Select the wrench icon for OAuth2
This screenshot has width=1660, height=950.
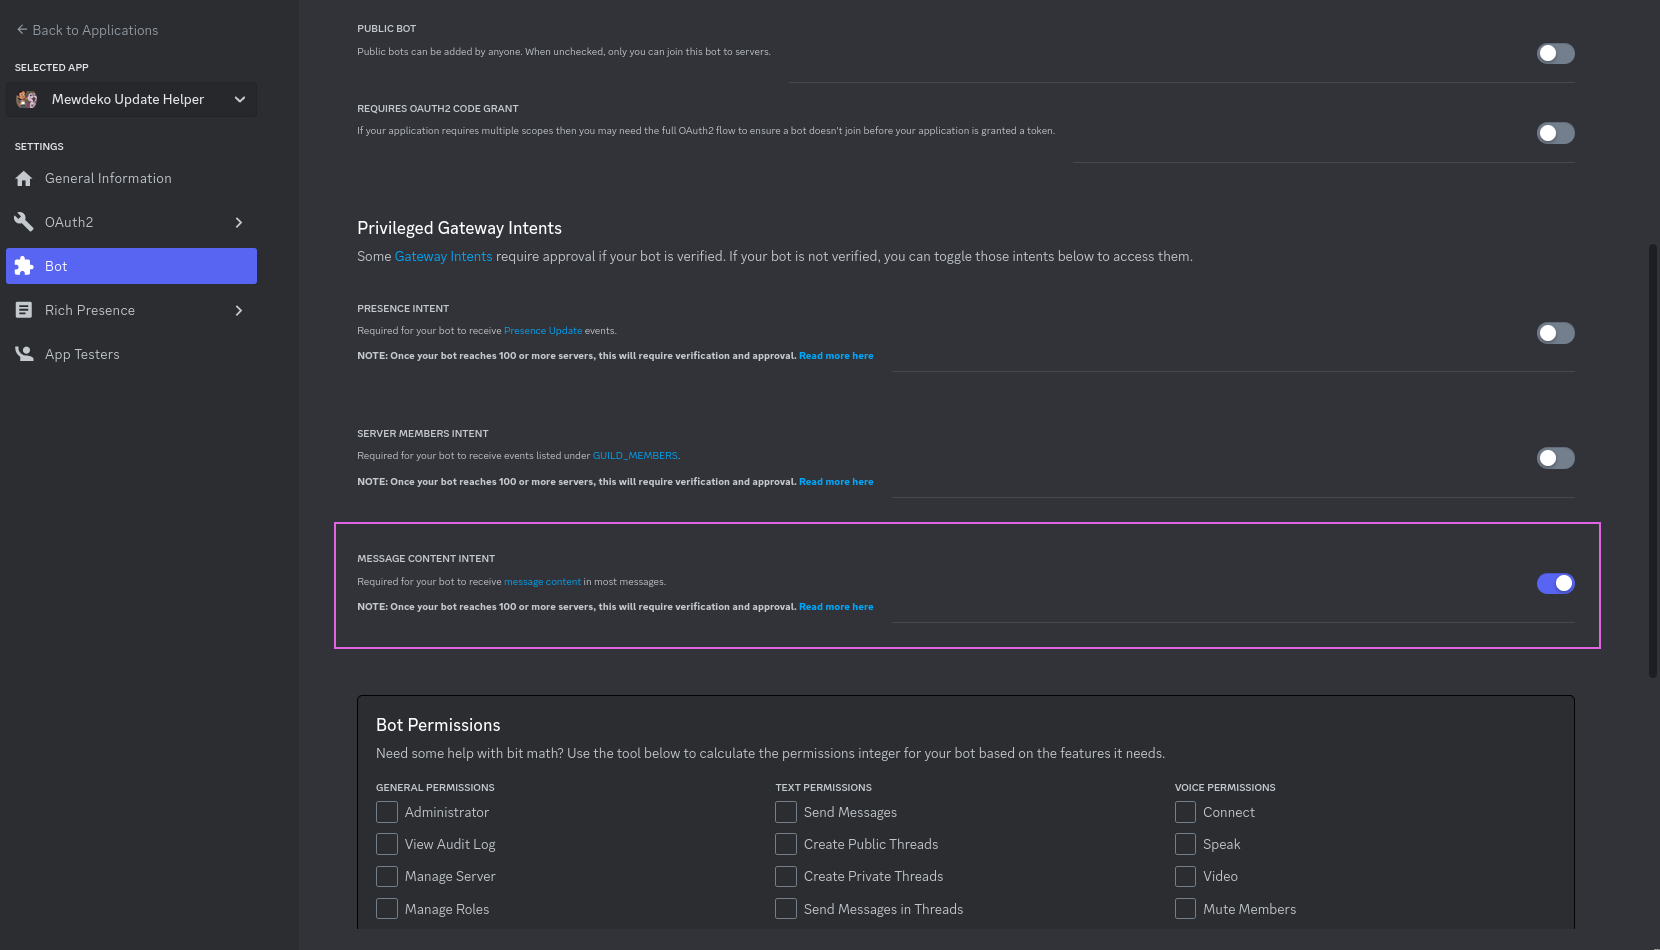[25, 221]
